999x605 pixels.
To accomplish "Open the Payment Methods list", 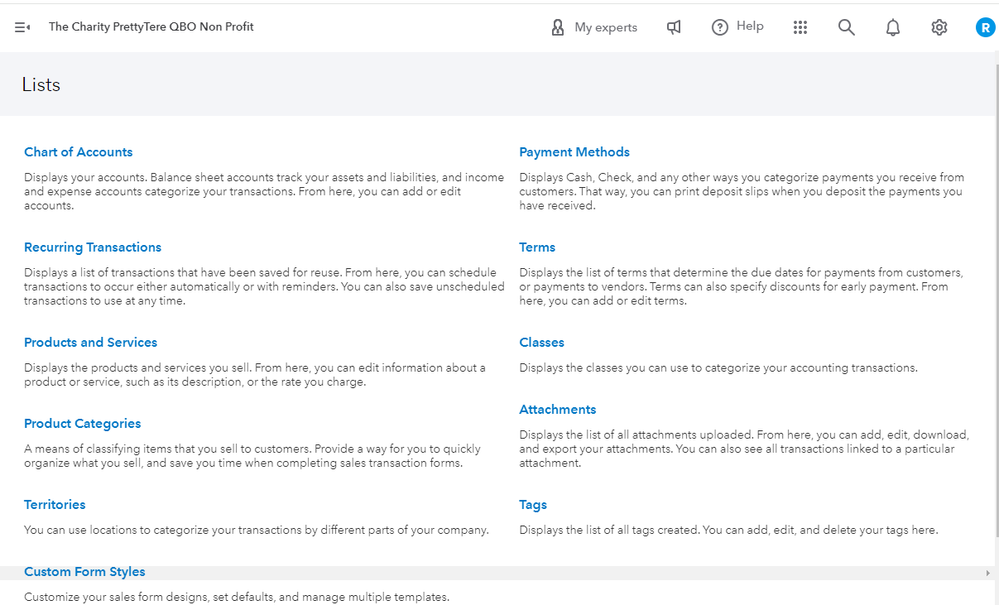I will coord(574,152).
